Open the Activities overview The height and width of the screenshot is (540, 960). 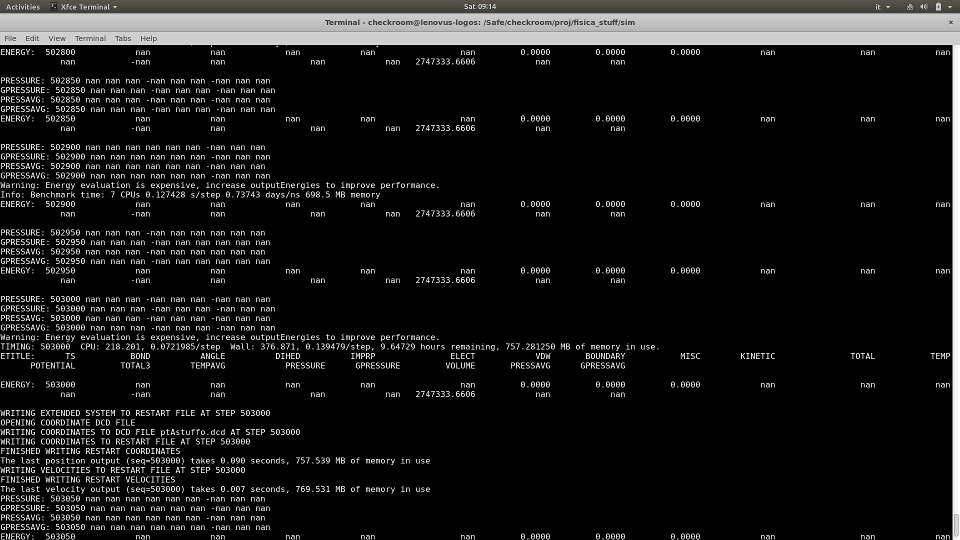coord(23,6)
